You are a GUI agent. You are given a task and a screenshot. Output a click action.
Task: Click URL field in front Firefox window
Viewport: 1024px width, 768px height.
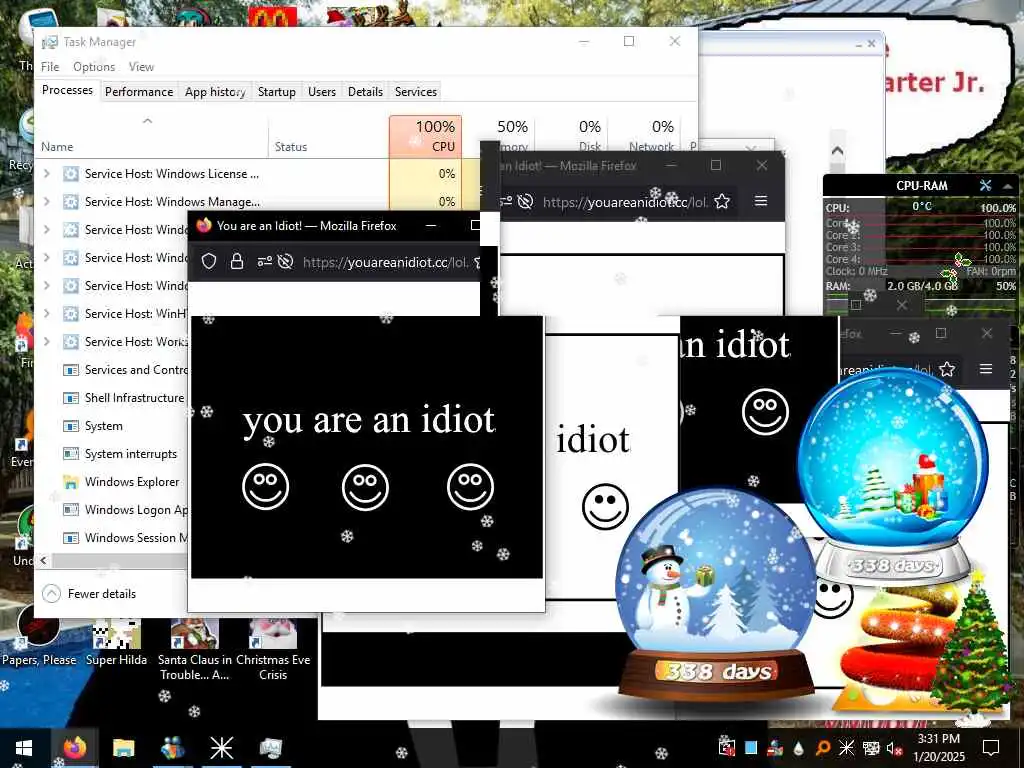pos(385,262)
